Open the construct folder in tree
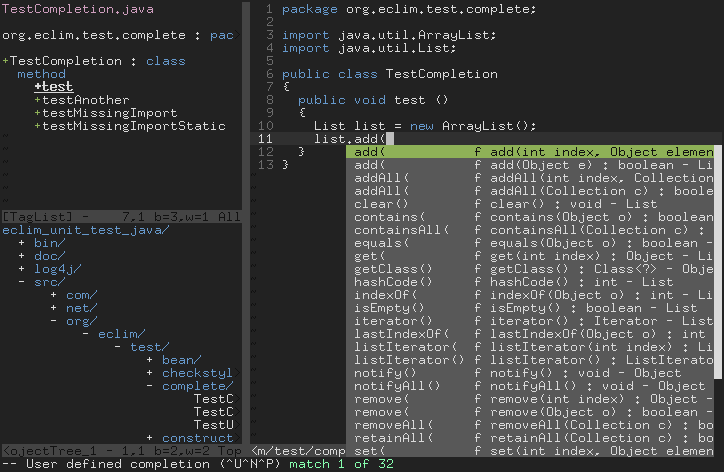 [197, 438]
